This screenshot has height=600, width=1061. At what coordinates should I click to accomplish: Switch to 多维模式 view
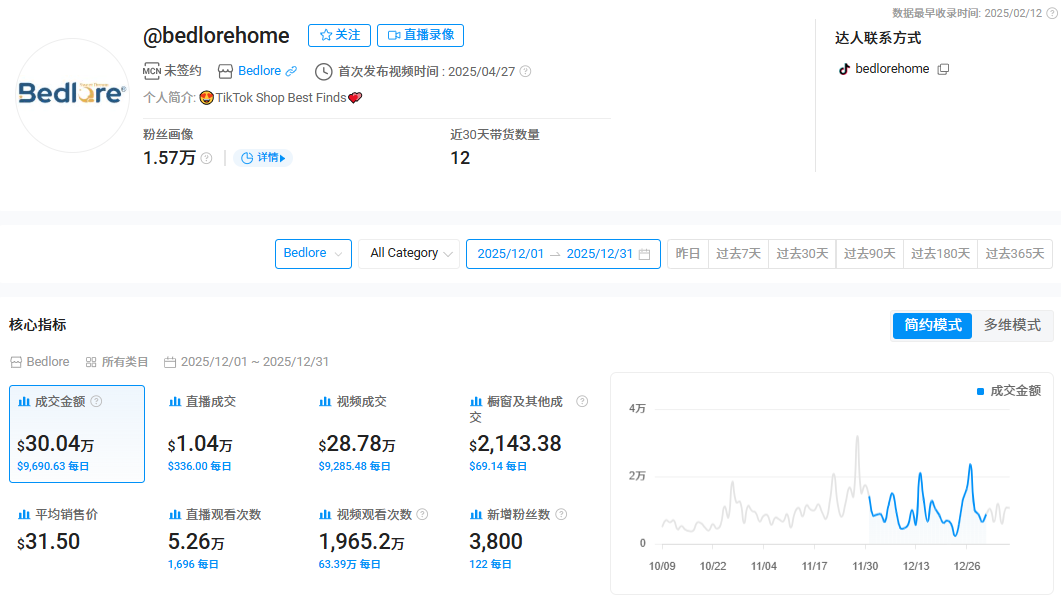[1014, 325]
